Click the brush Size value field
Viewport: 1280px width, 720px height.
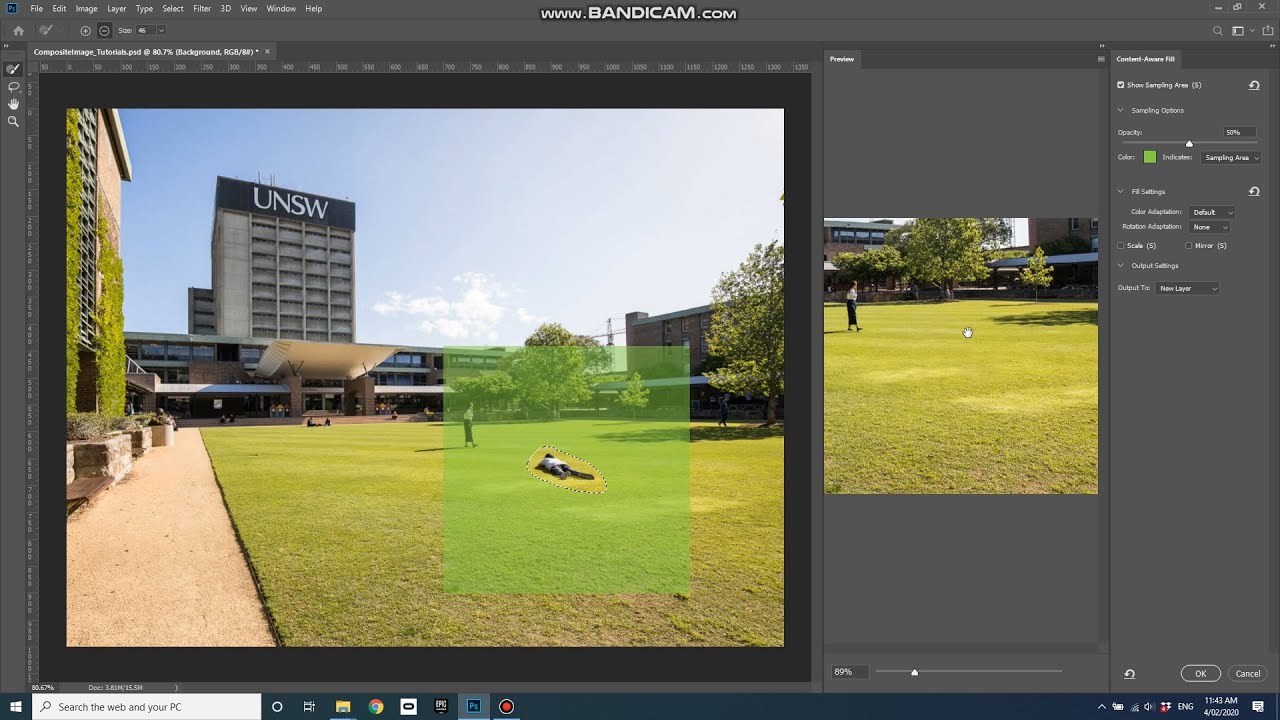pos(144,31)
